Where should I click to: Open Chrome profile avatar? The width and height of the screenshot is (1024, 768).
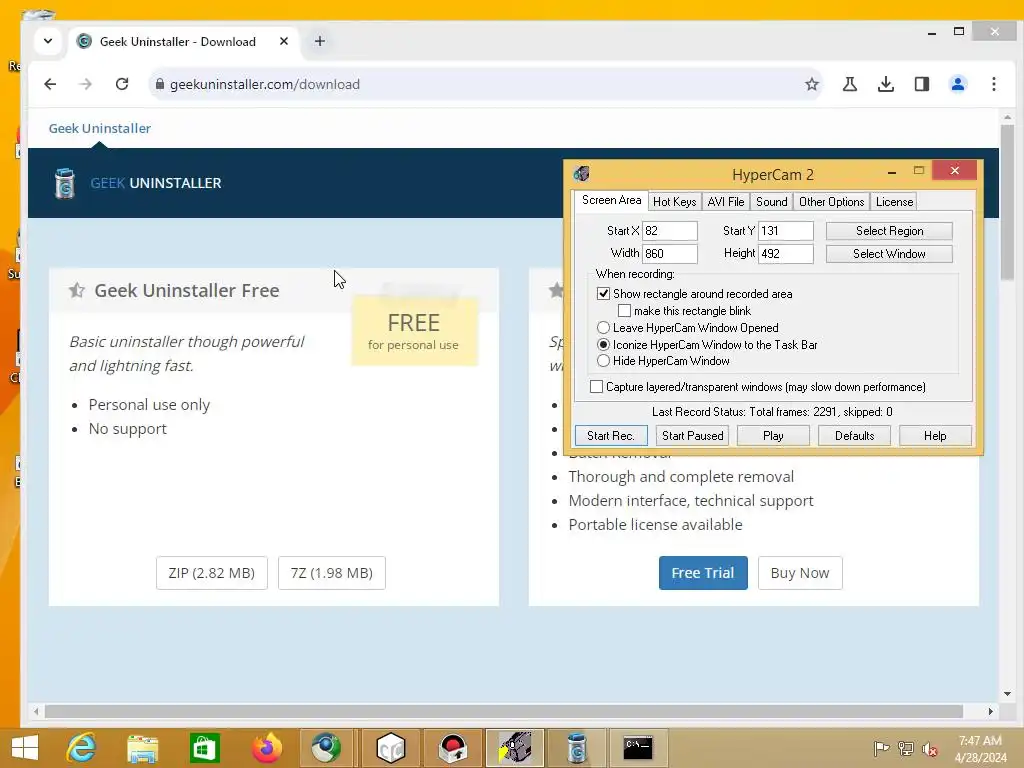pos(958,84)
